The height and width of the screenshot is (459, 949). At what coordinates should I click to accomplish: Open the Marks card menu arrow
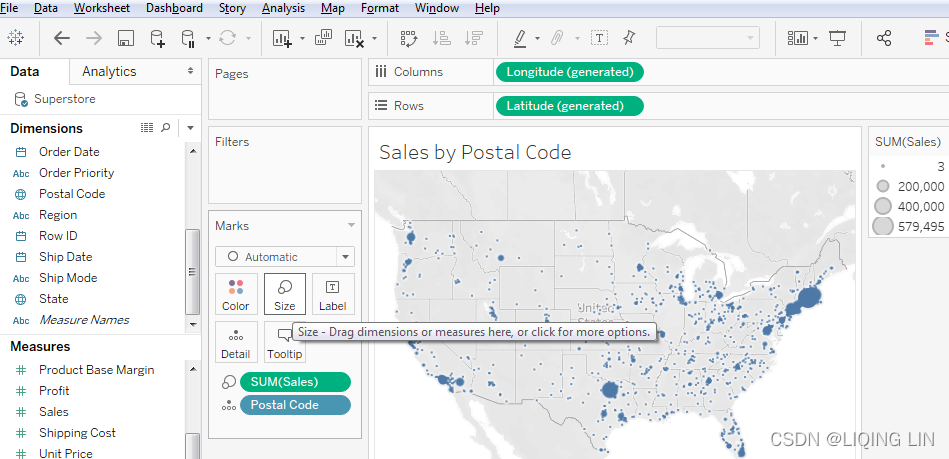pyautogui.click(x=351, y=225)
